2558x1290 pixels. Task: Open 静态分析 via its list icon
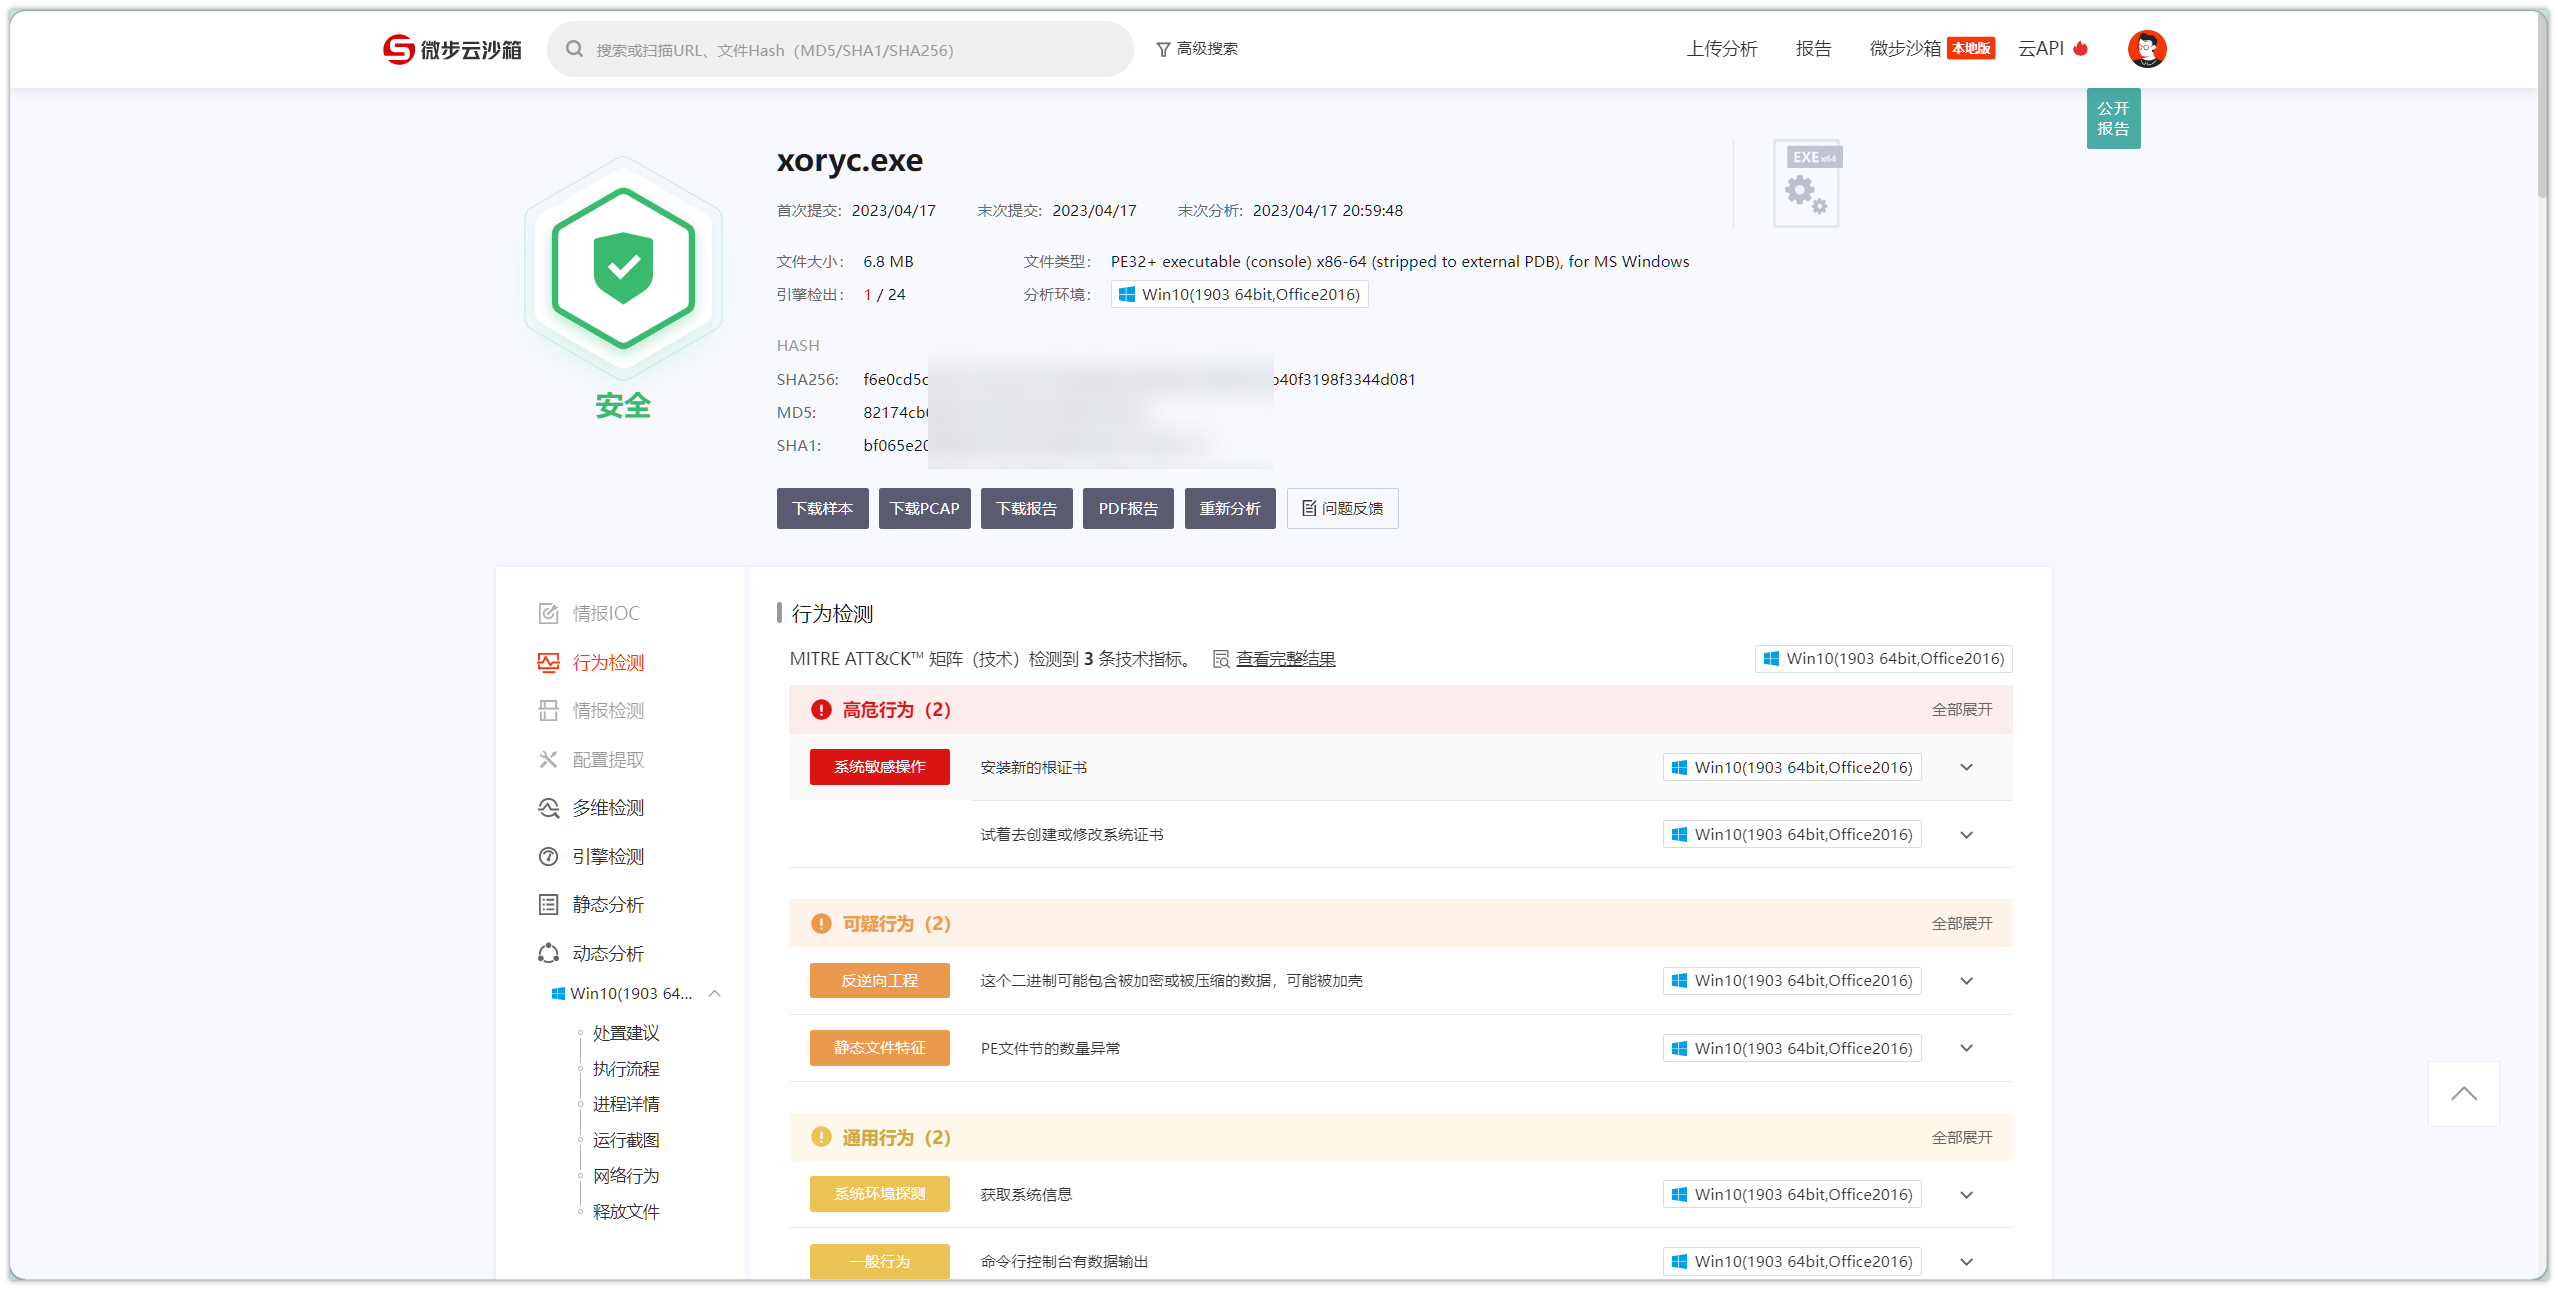548,905
